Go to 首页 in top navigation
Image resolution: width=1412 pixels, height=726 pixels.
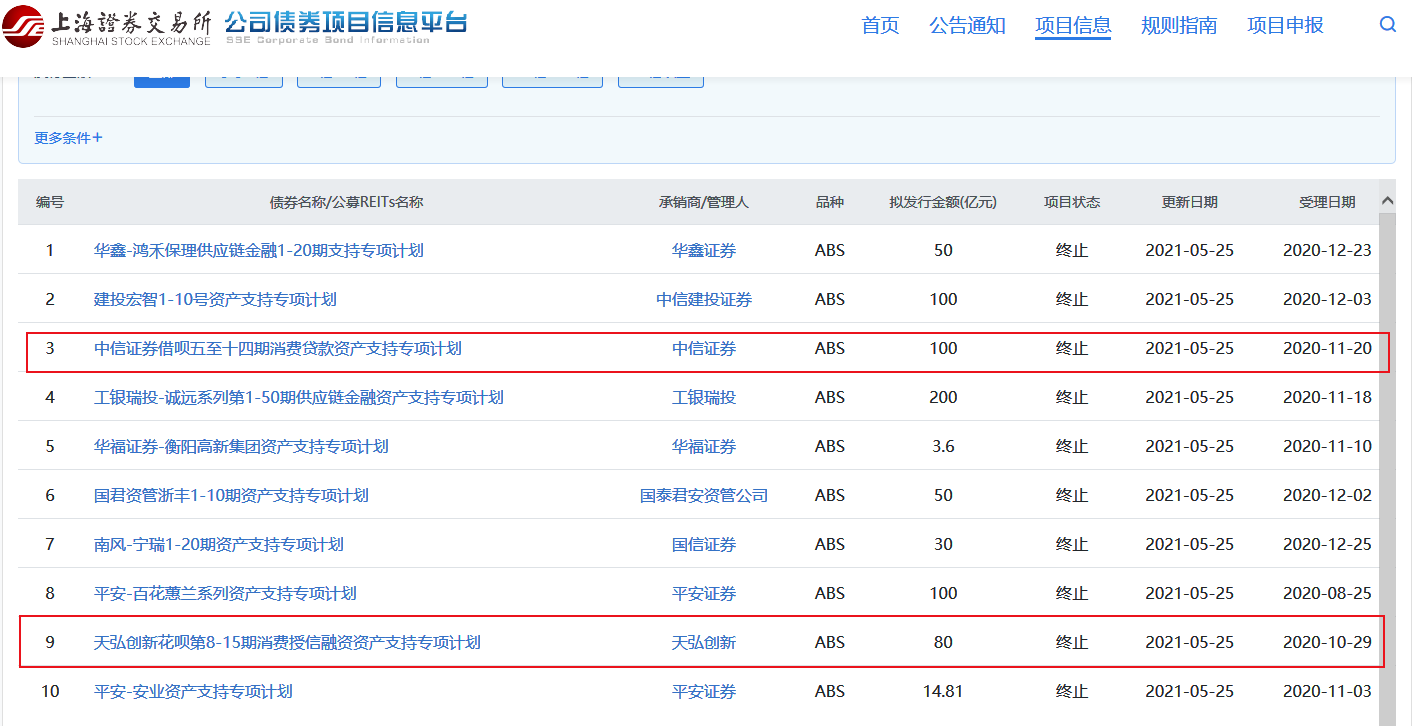[x=880, y=26]
